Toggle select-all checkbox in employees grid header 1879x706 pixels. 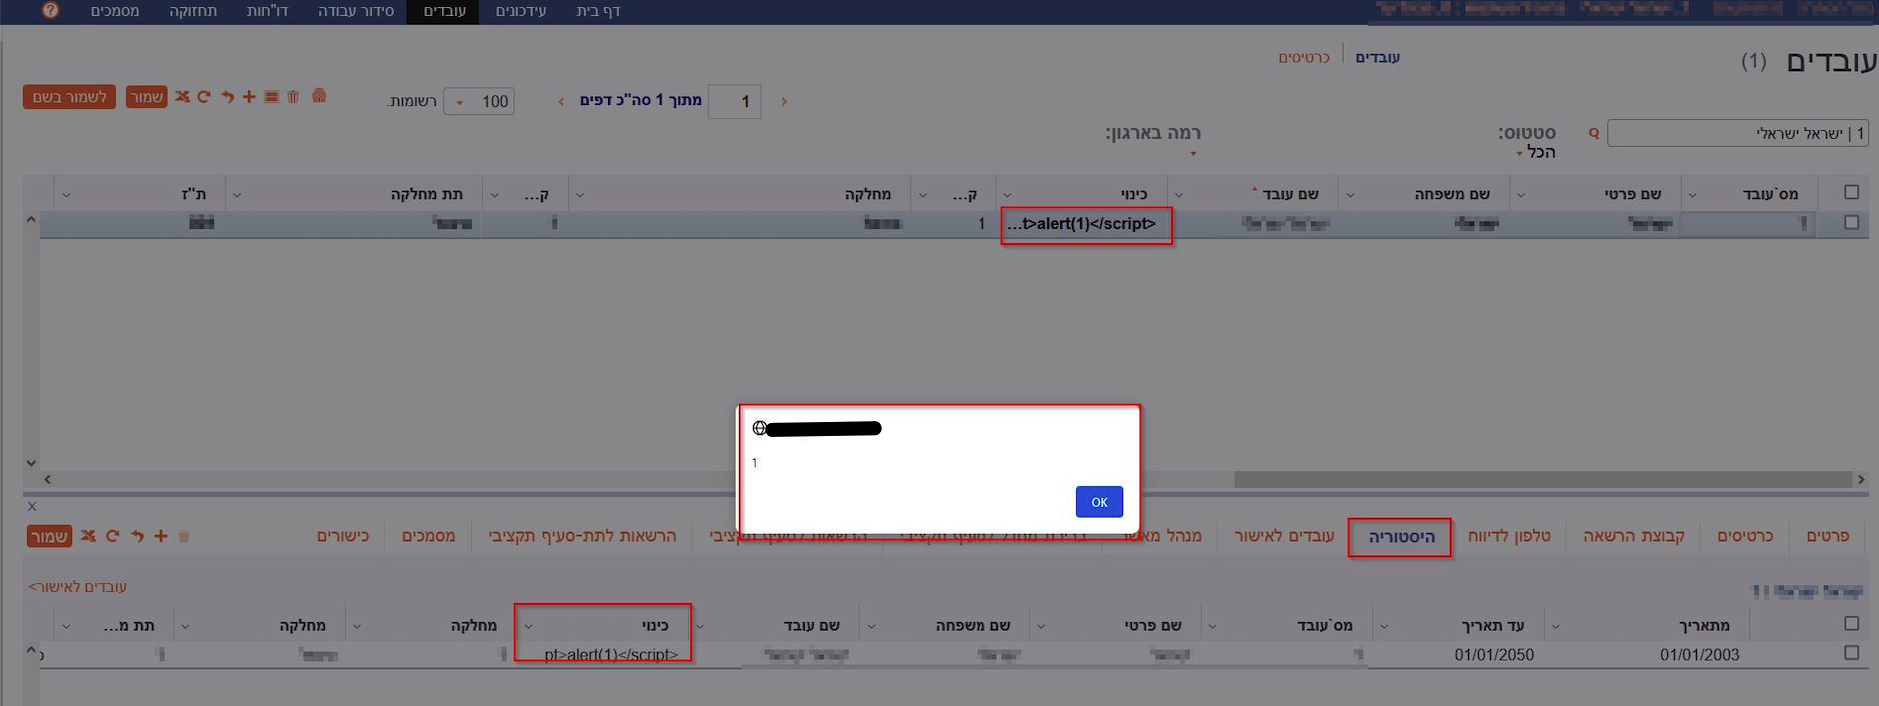pos(1851,192)
